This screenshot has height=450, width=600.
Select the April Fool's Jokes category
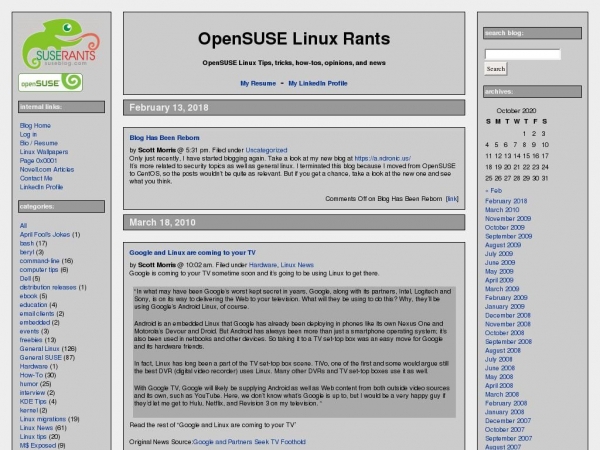pyautogui.click(x=45, y=235)
